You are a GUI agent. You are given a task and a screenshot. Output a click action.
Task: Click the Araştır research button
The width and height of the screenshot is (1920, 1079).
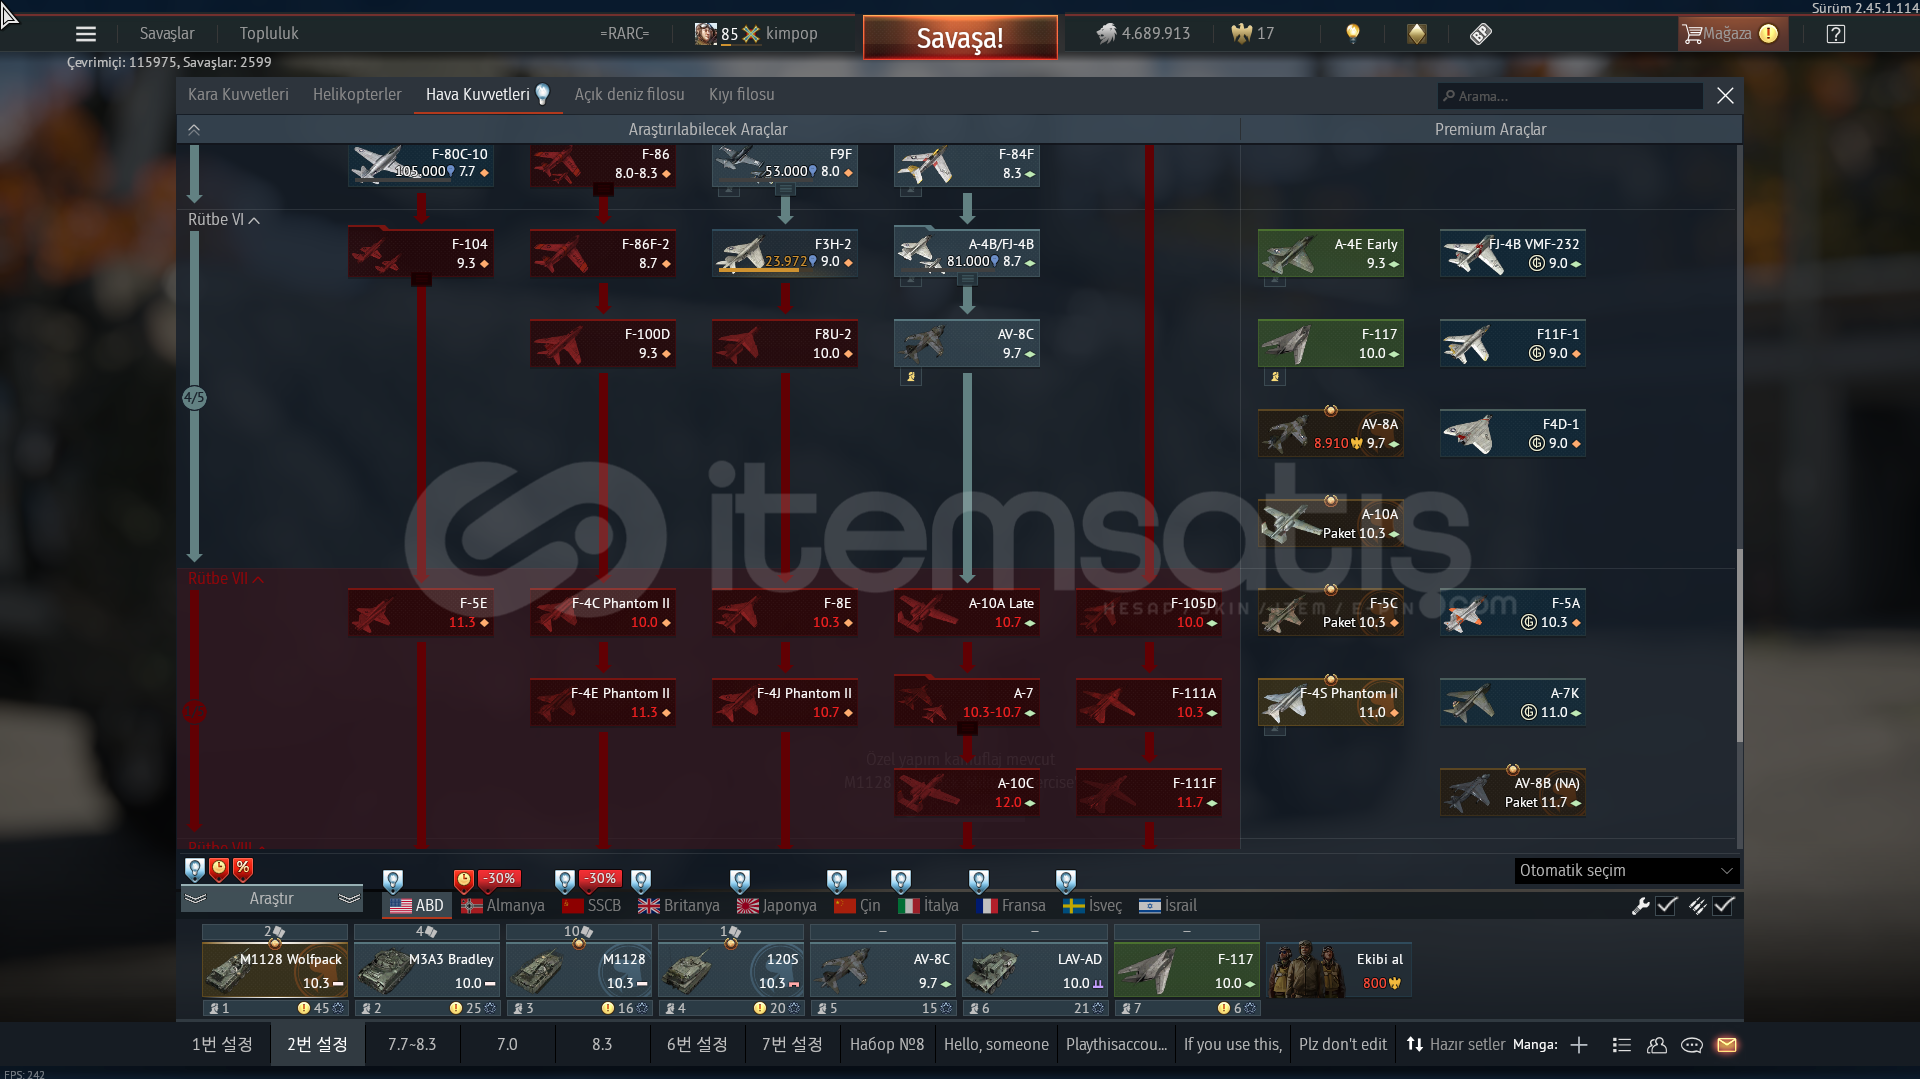[271, 899]
